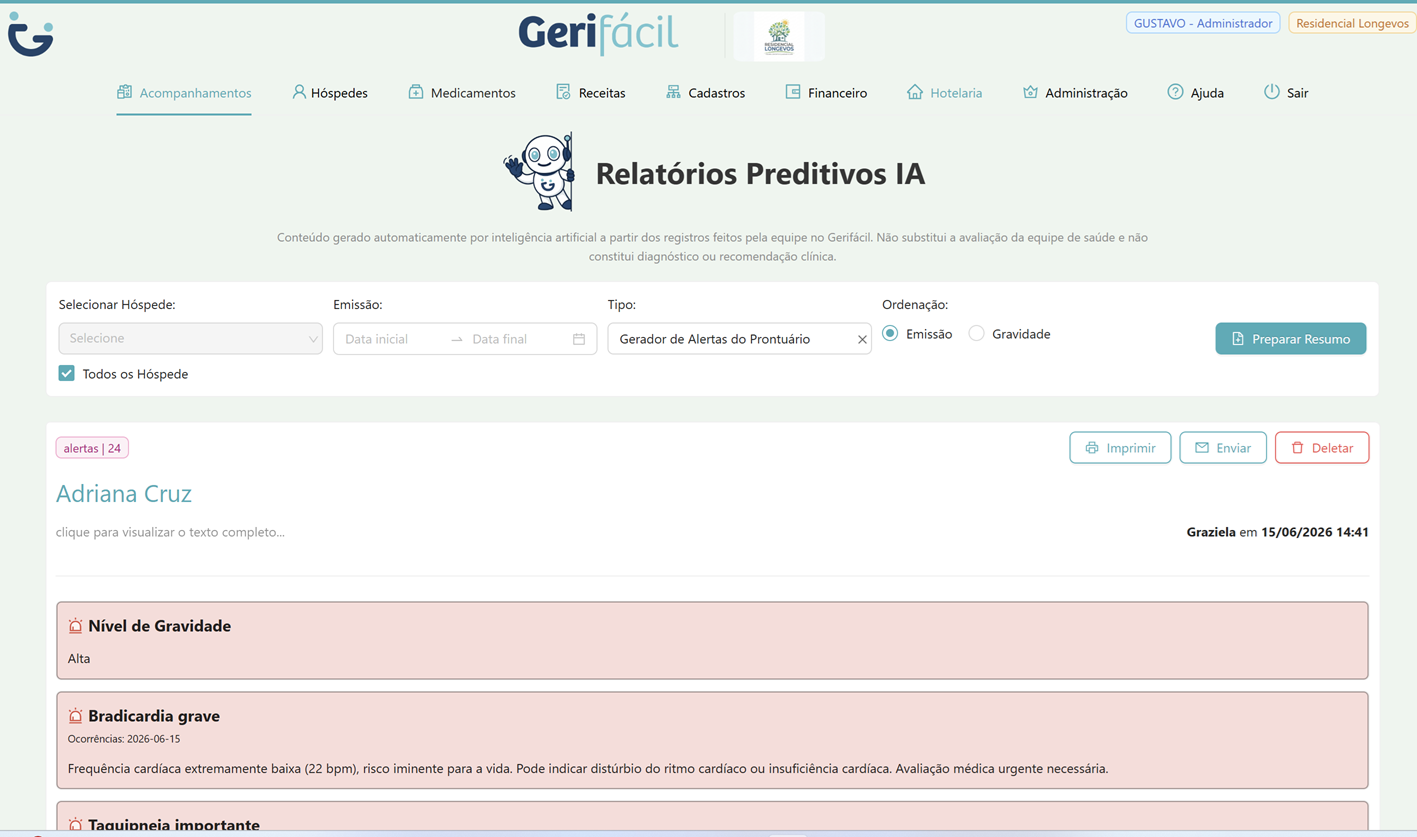Open Adriana Cruz guest name link
Viewport: 1417px width, 837px height.
[124, 493]
